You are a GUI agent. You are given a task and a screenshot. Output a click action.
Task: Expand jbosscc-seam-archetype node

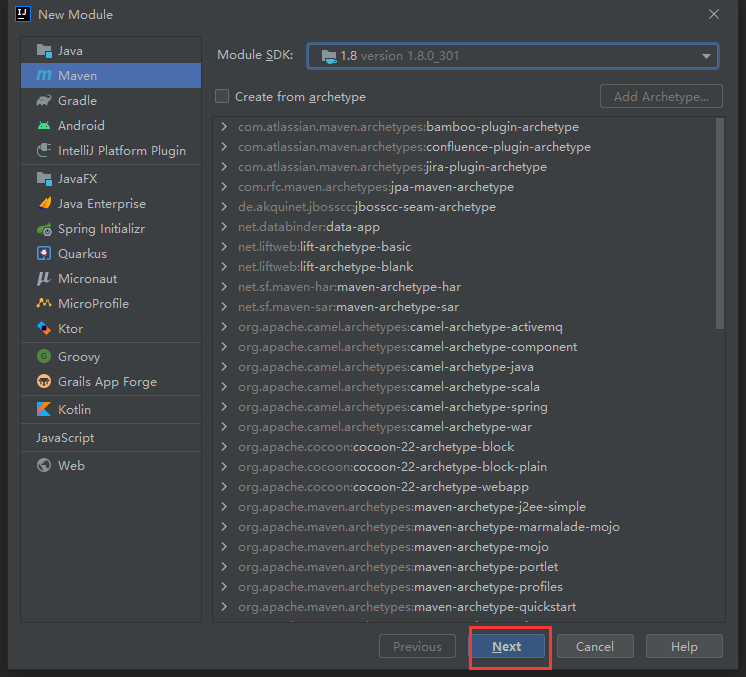[x=224, y=206]
